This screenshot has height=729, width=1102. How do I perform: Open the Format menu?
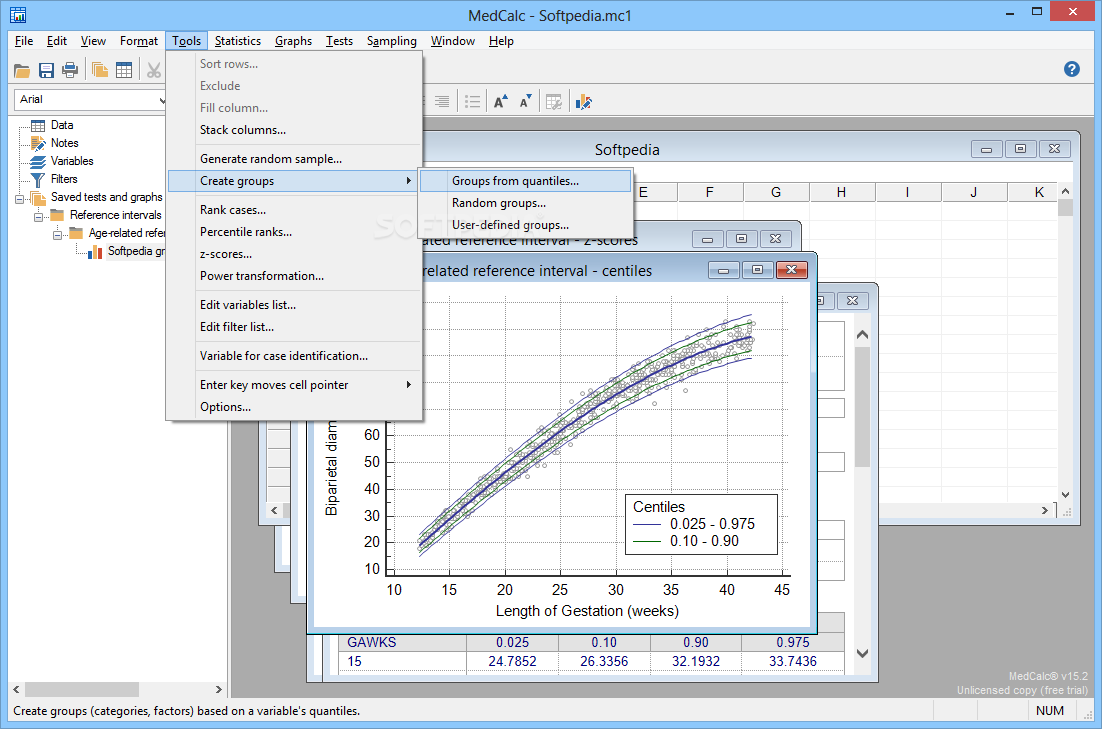[x=138, y=41]
